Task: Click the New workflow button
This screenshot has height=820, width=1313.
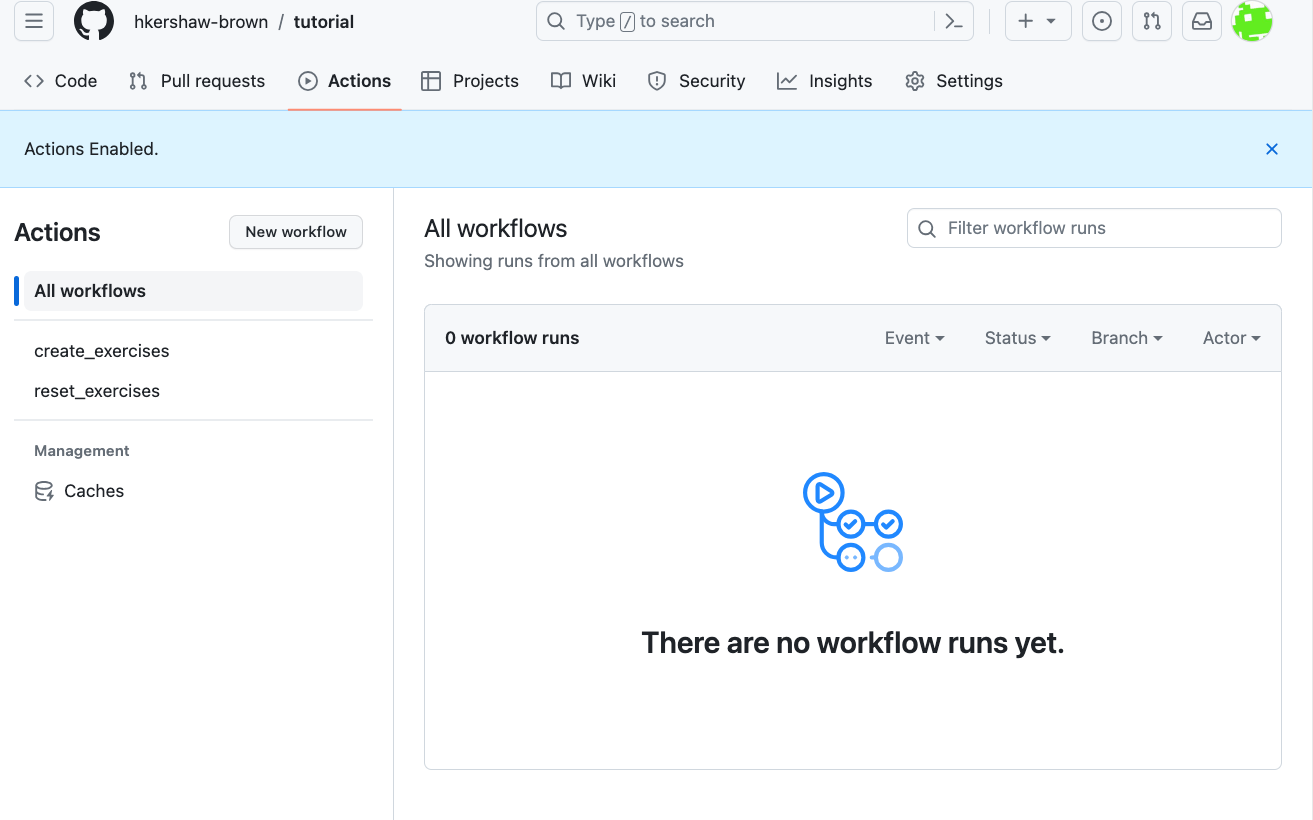Action: pos(296,232)
